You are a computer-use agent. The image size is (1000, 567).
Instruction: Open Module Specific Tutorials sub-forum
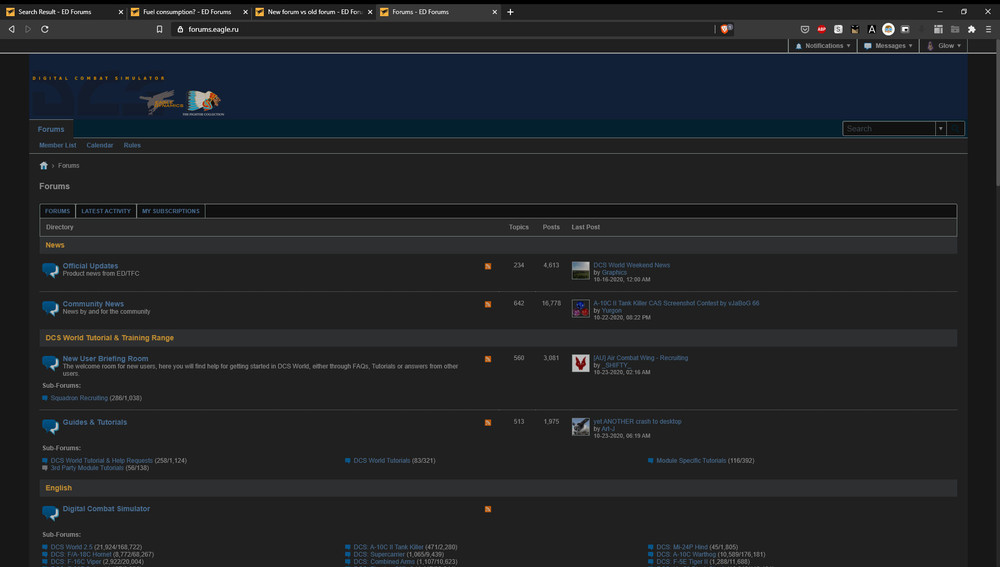click(x=691, y=460)
